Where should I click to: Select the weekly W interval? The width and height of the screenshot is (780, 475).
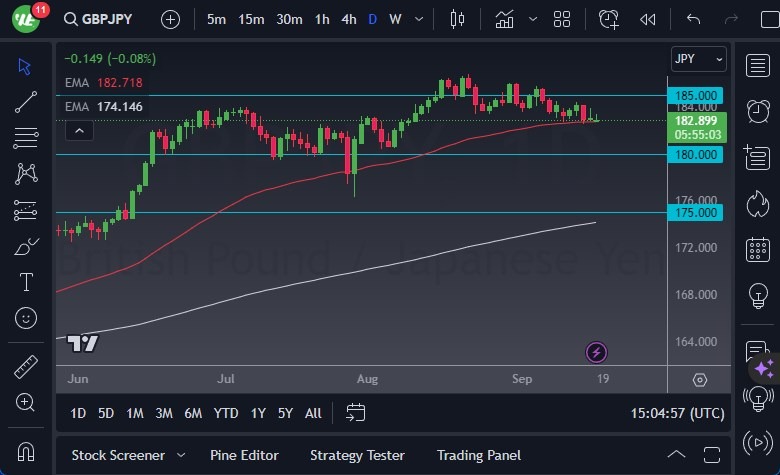(x=395, y=19)
